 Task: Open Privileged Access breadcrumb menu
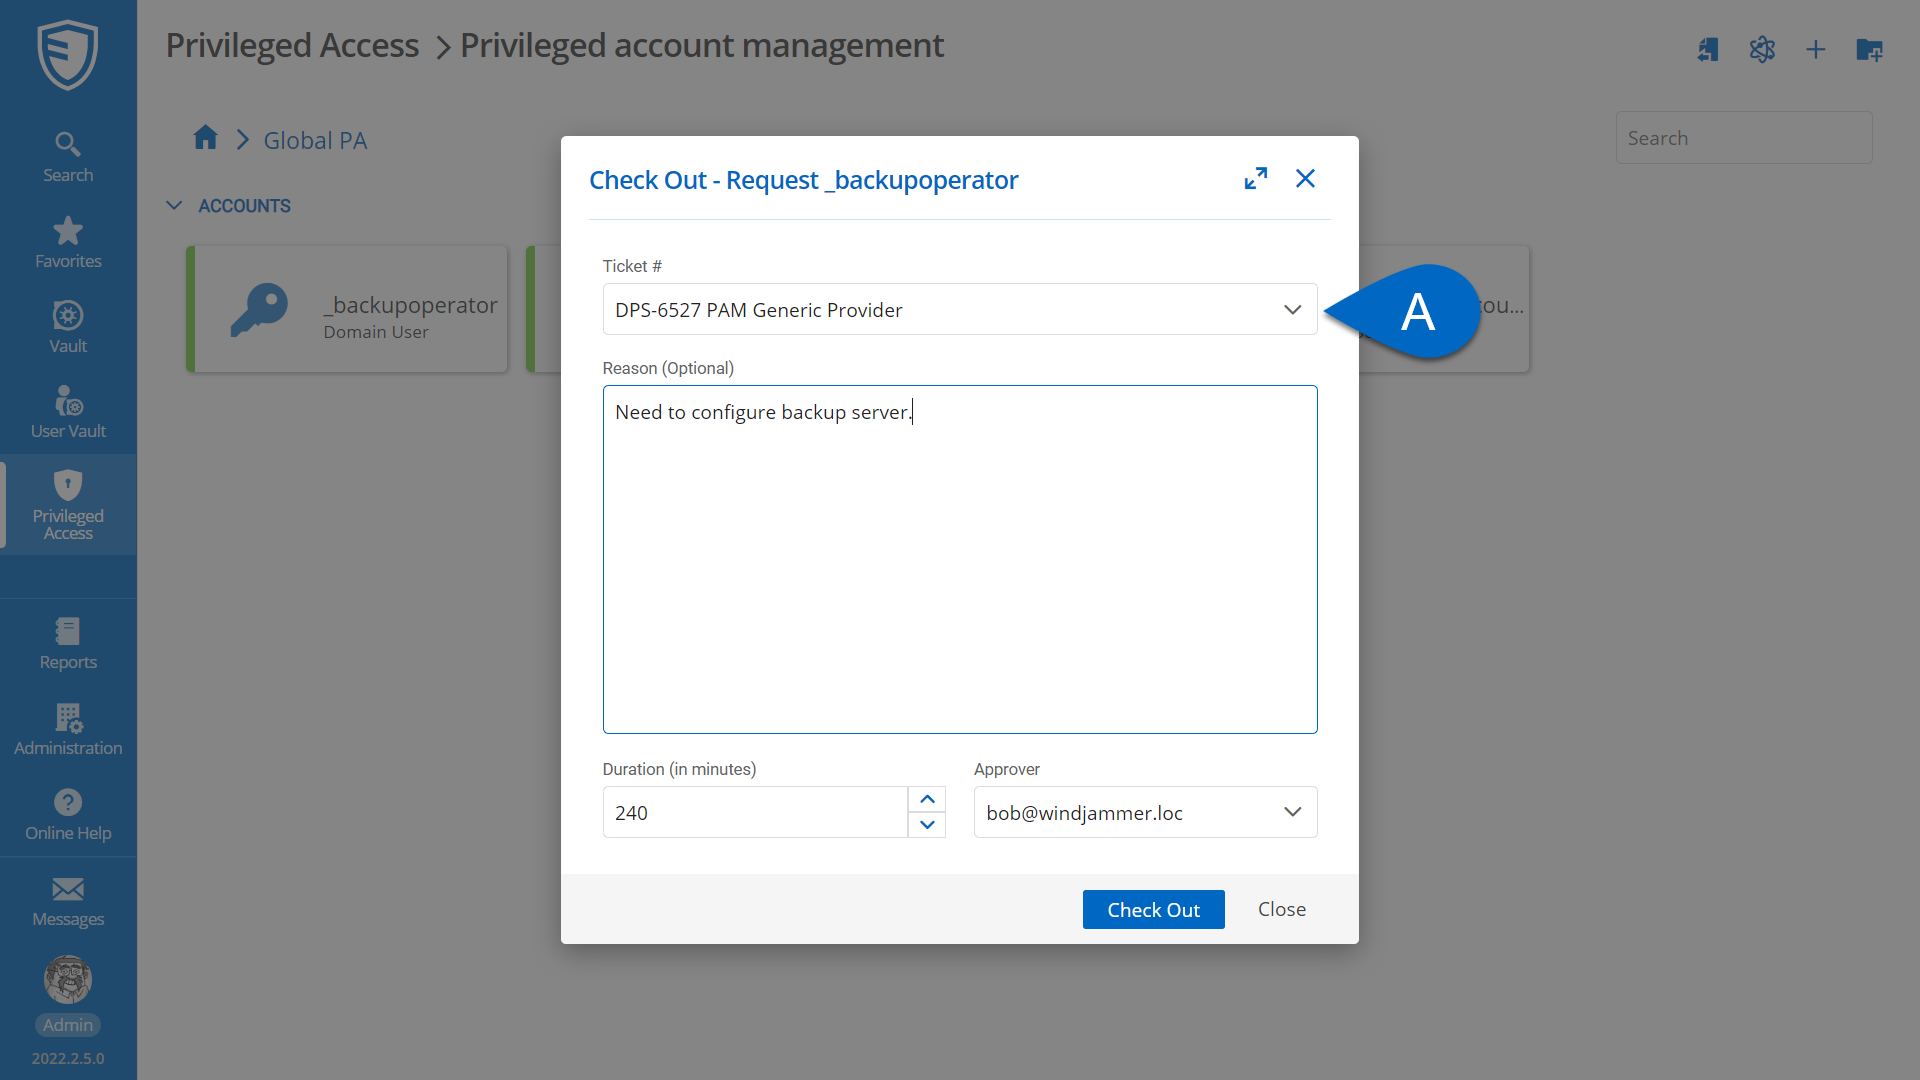point(292,45)
